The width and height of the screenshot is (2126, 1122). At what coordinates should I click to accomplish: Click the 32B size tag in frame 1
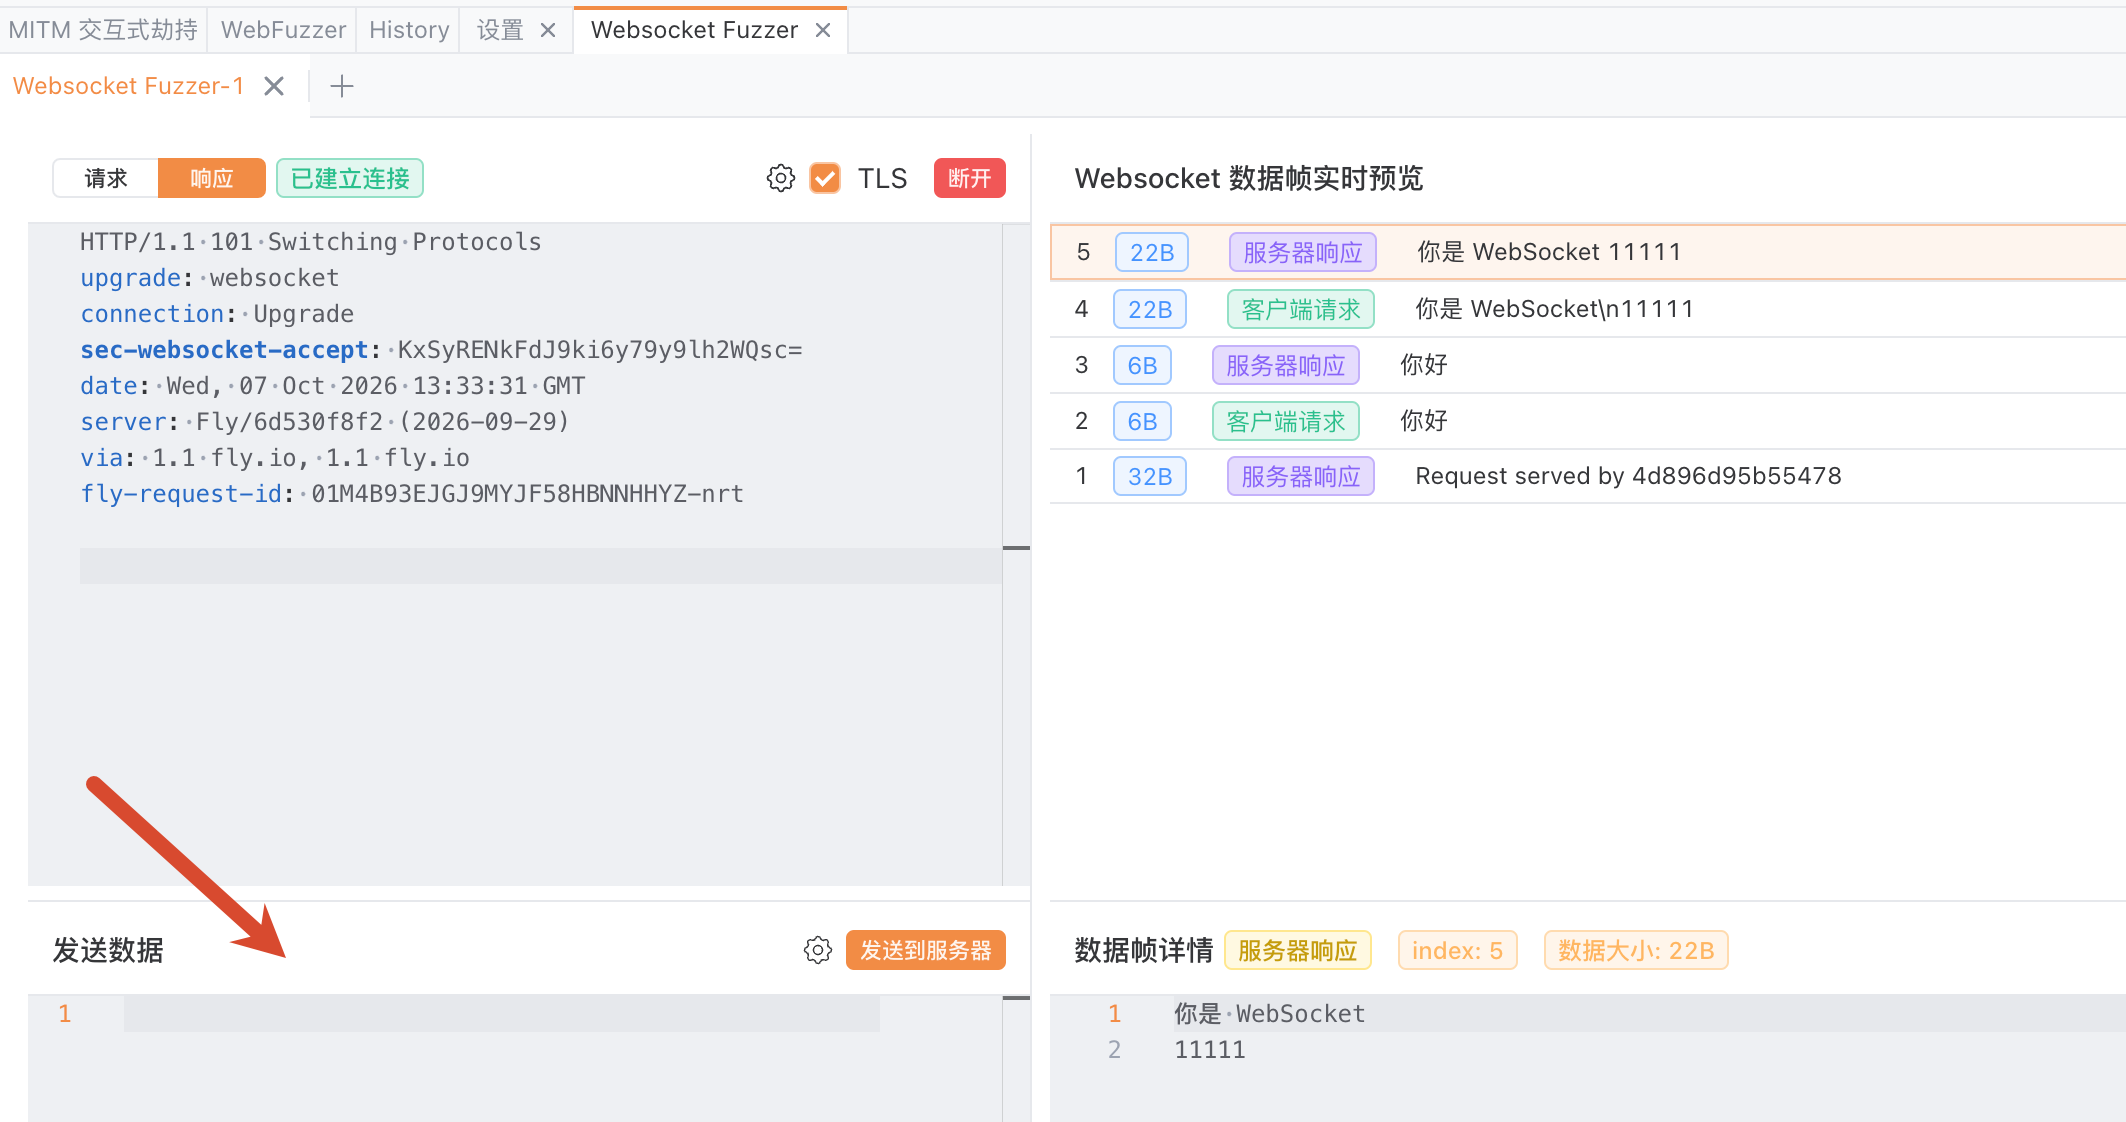(1150, 476)
